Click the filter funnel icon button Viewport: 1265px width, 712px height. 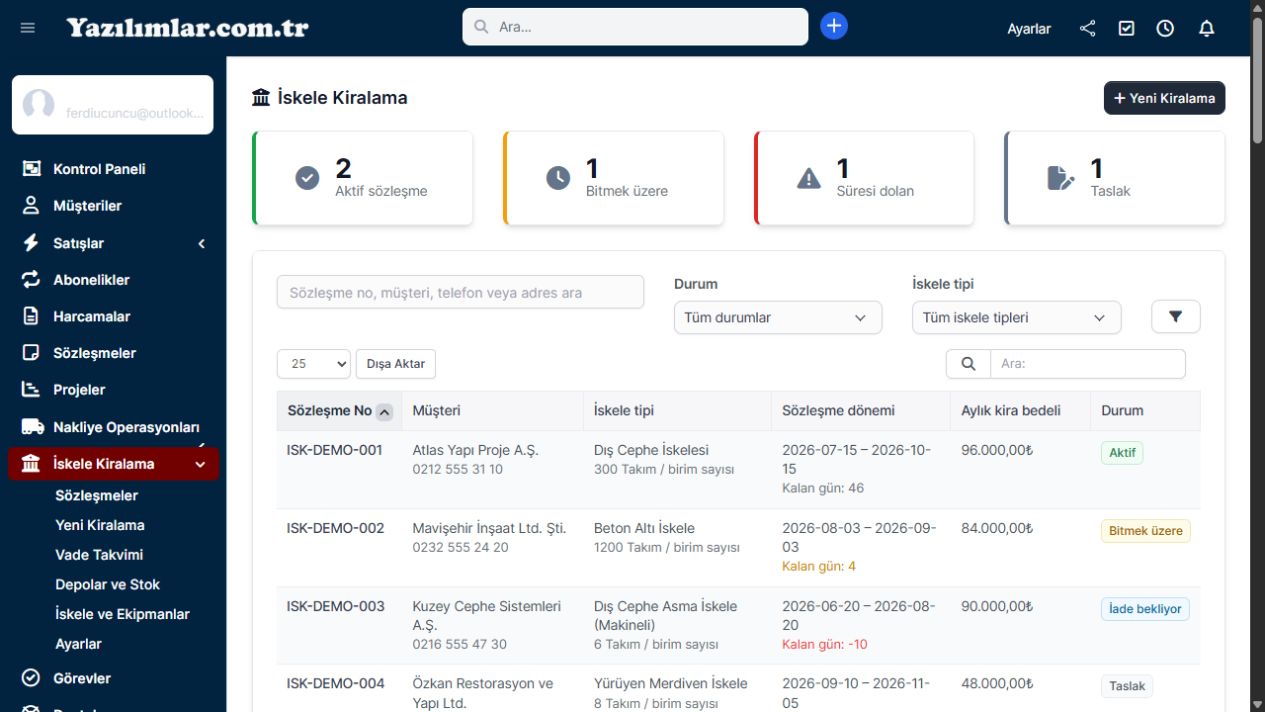click(x=1176, y=317)
